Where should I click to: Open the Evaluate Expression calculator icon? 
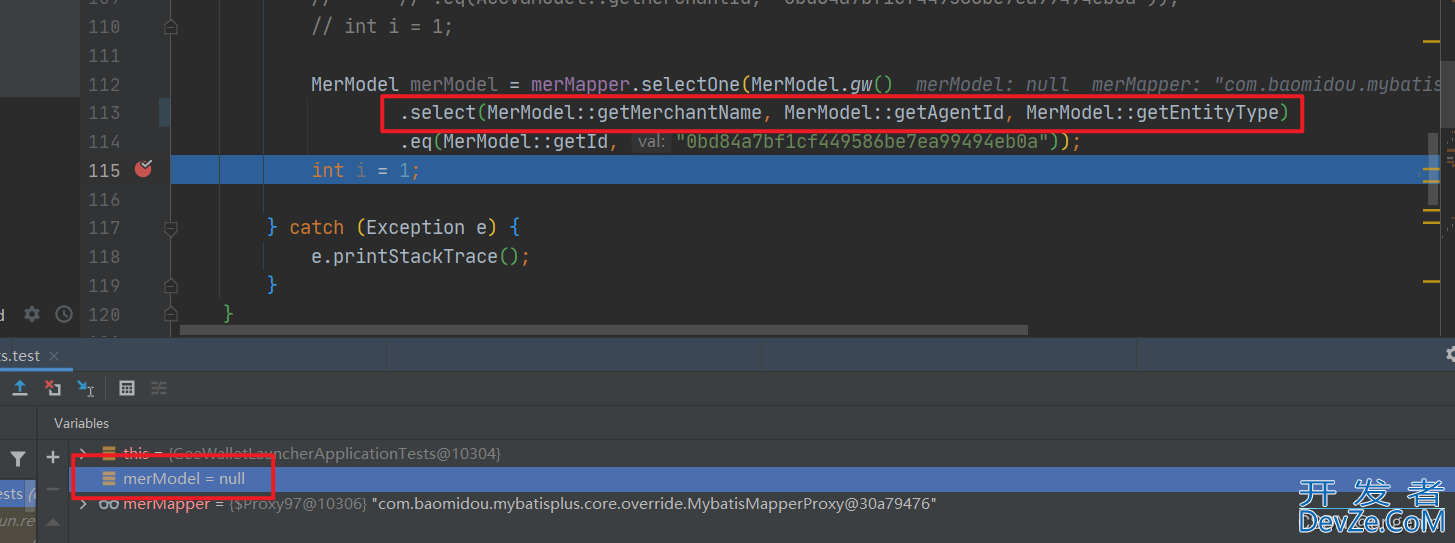127,388
